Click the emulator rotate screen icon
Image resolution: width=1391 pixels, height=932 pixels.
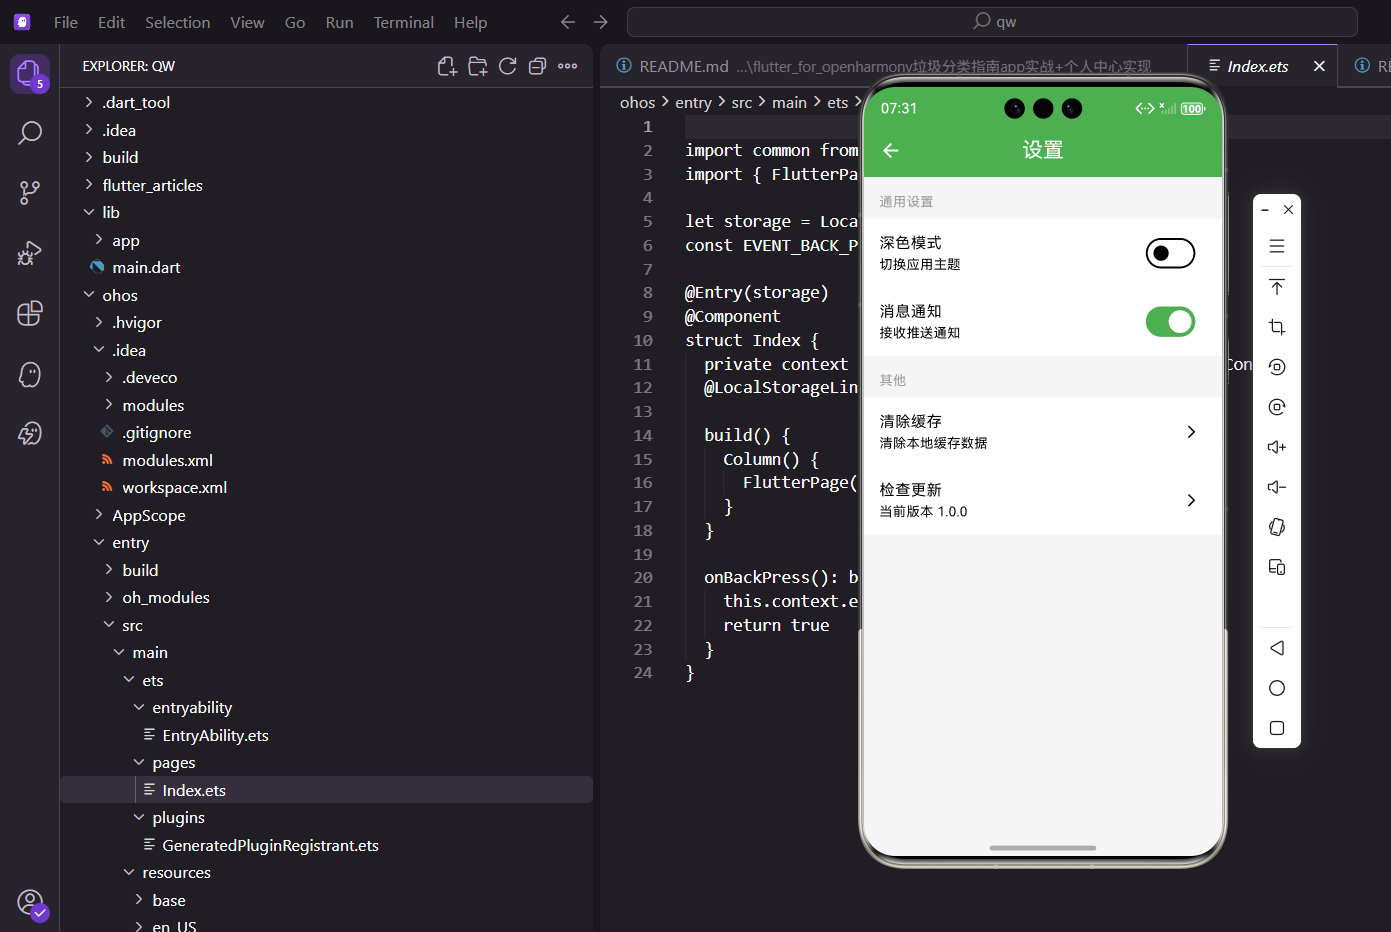[x=1277, y=527]
